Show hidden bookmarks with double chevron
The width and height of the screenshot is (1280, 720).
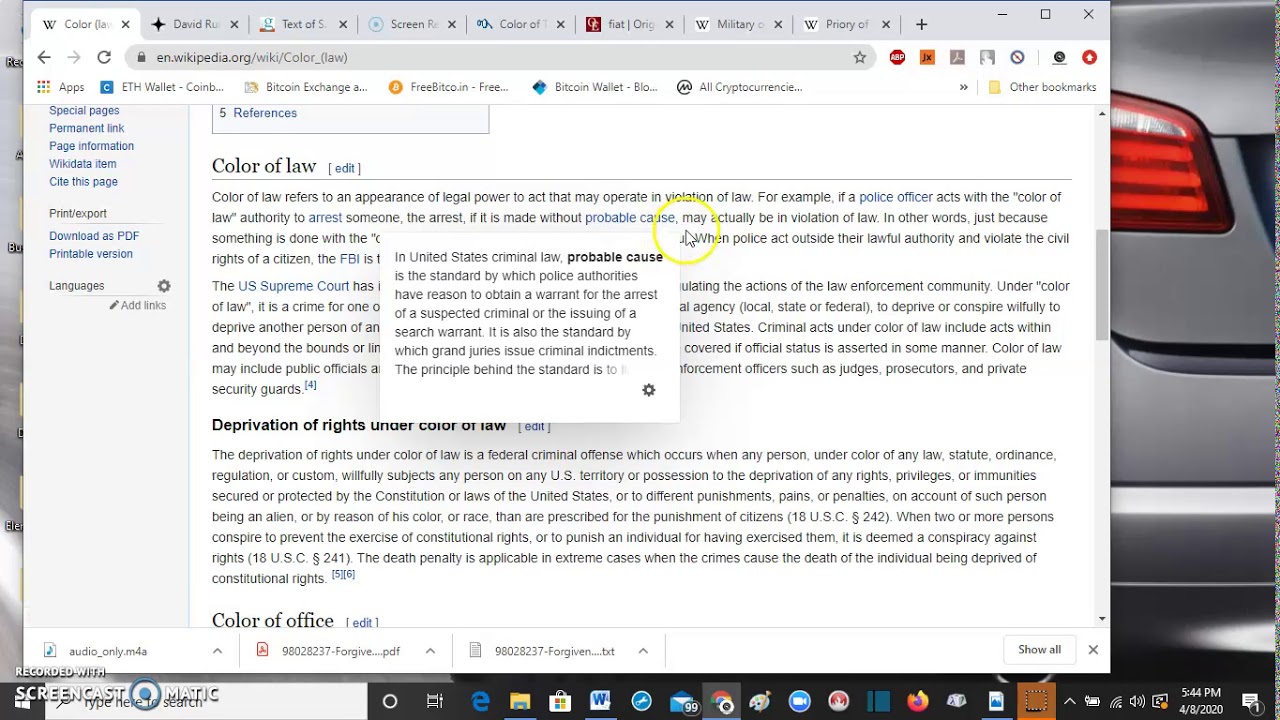(963, 87)
